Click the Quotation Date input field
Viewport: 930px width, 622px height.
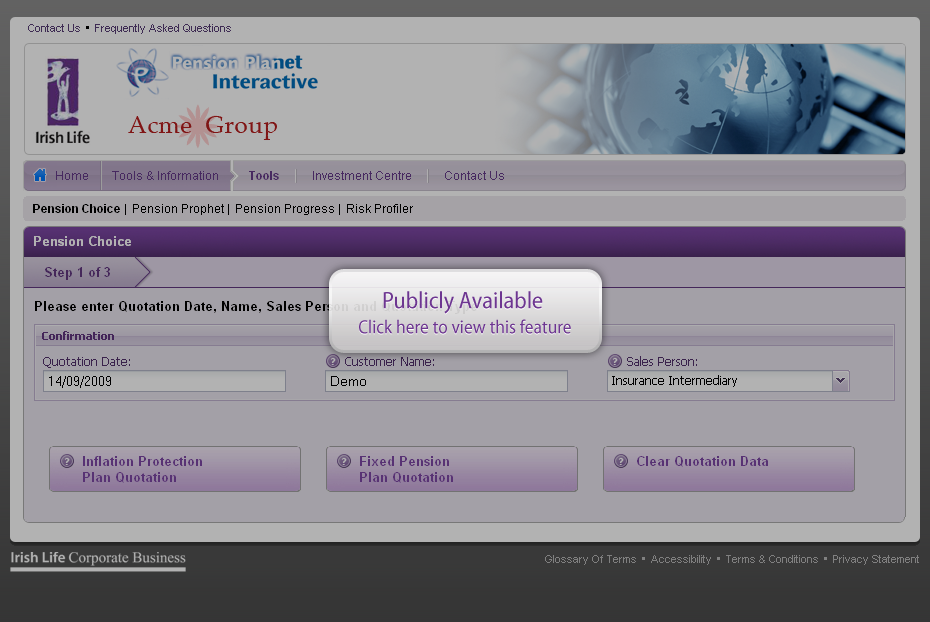[x=164, y=381]
